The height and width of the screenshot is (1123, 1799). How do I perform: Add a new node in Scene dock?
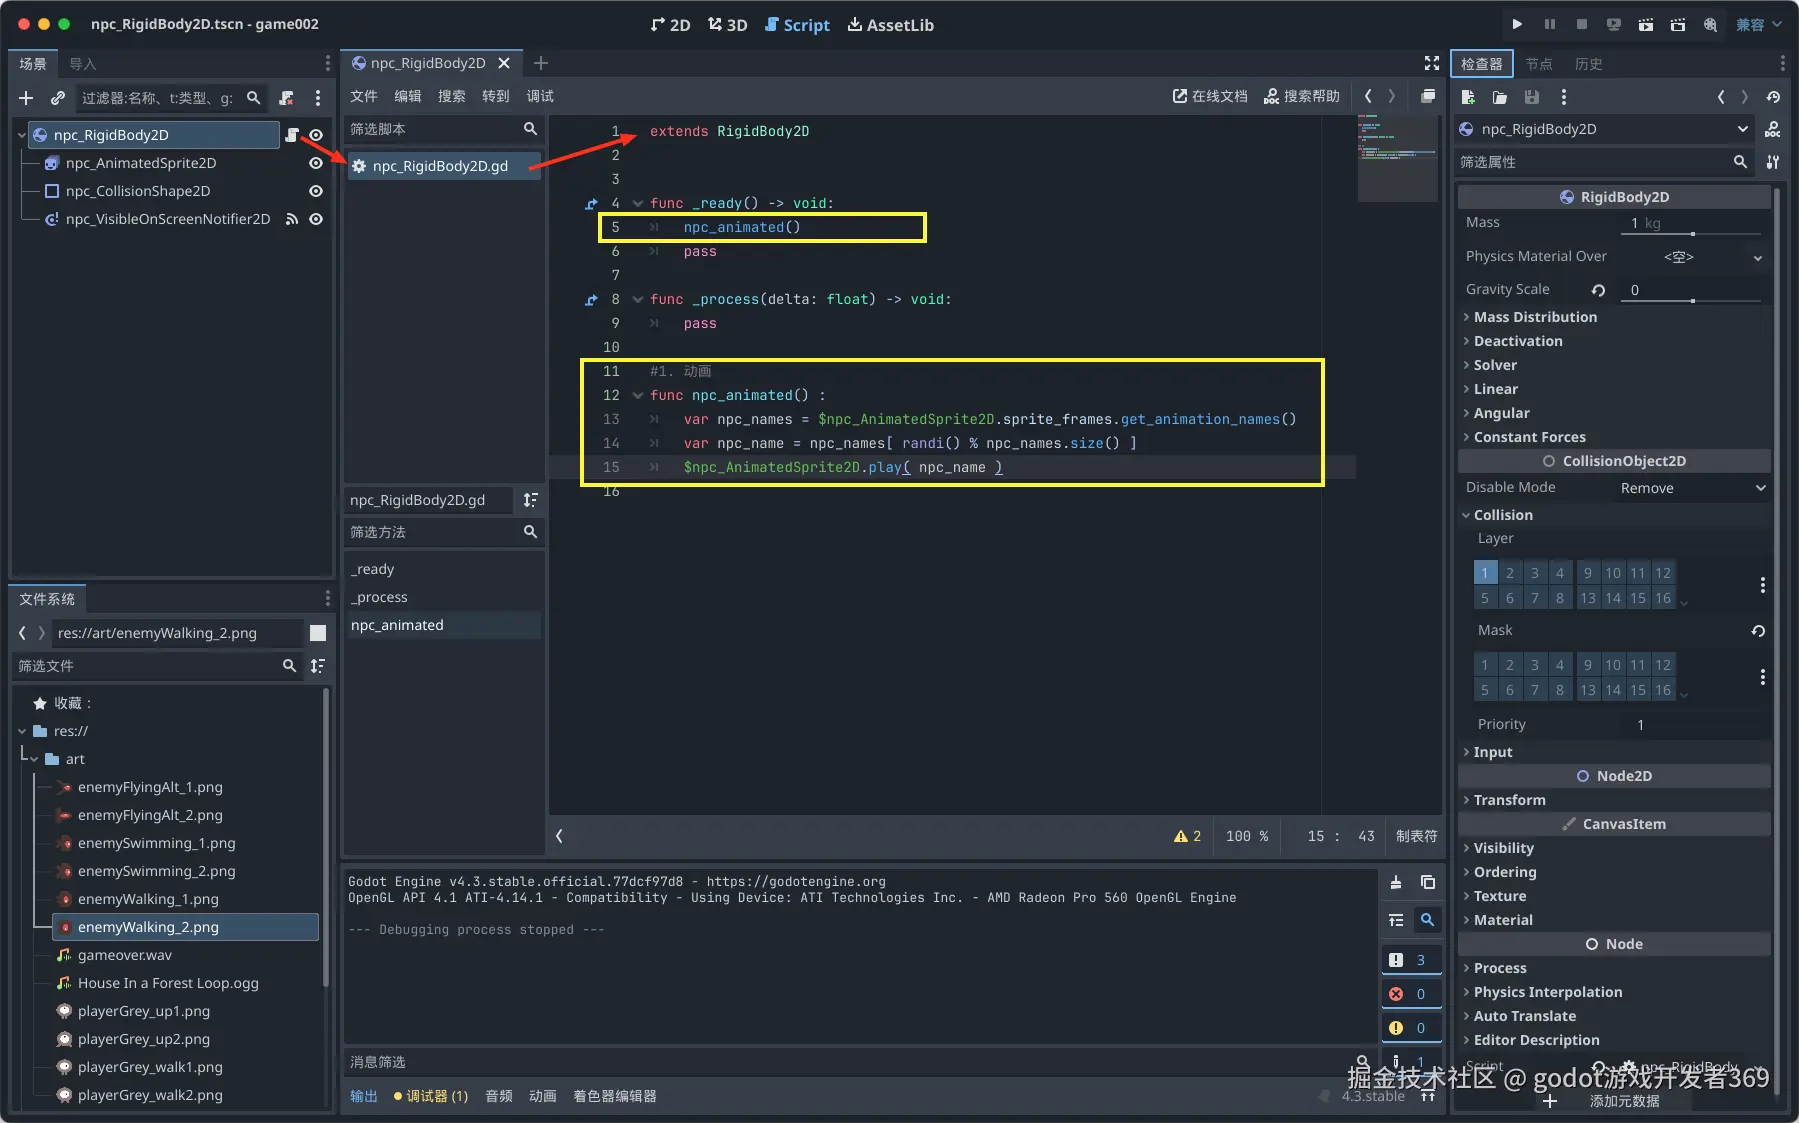click(x=26, y=98)
